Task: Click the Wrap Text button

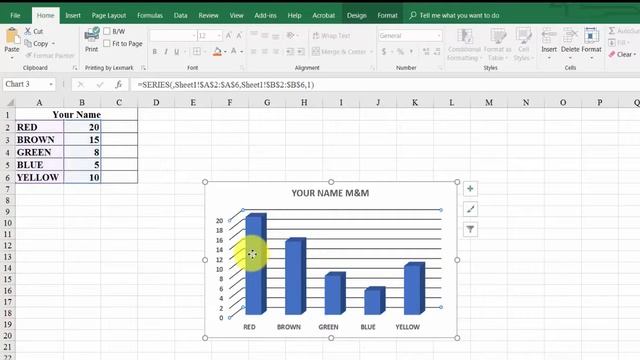Action: (331, 36)
